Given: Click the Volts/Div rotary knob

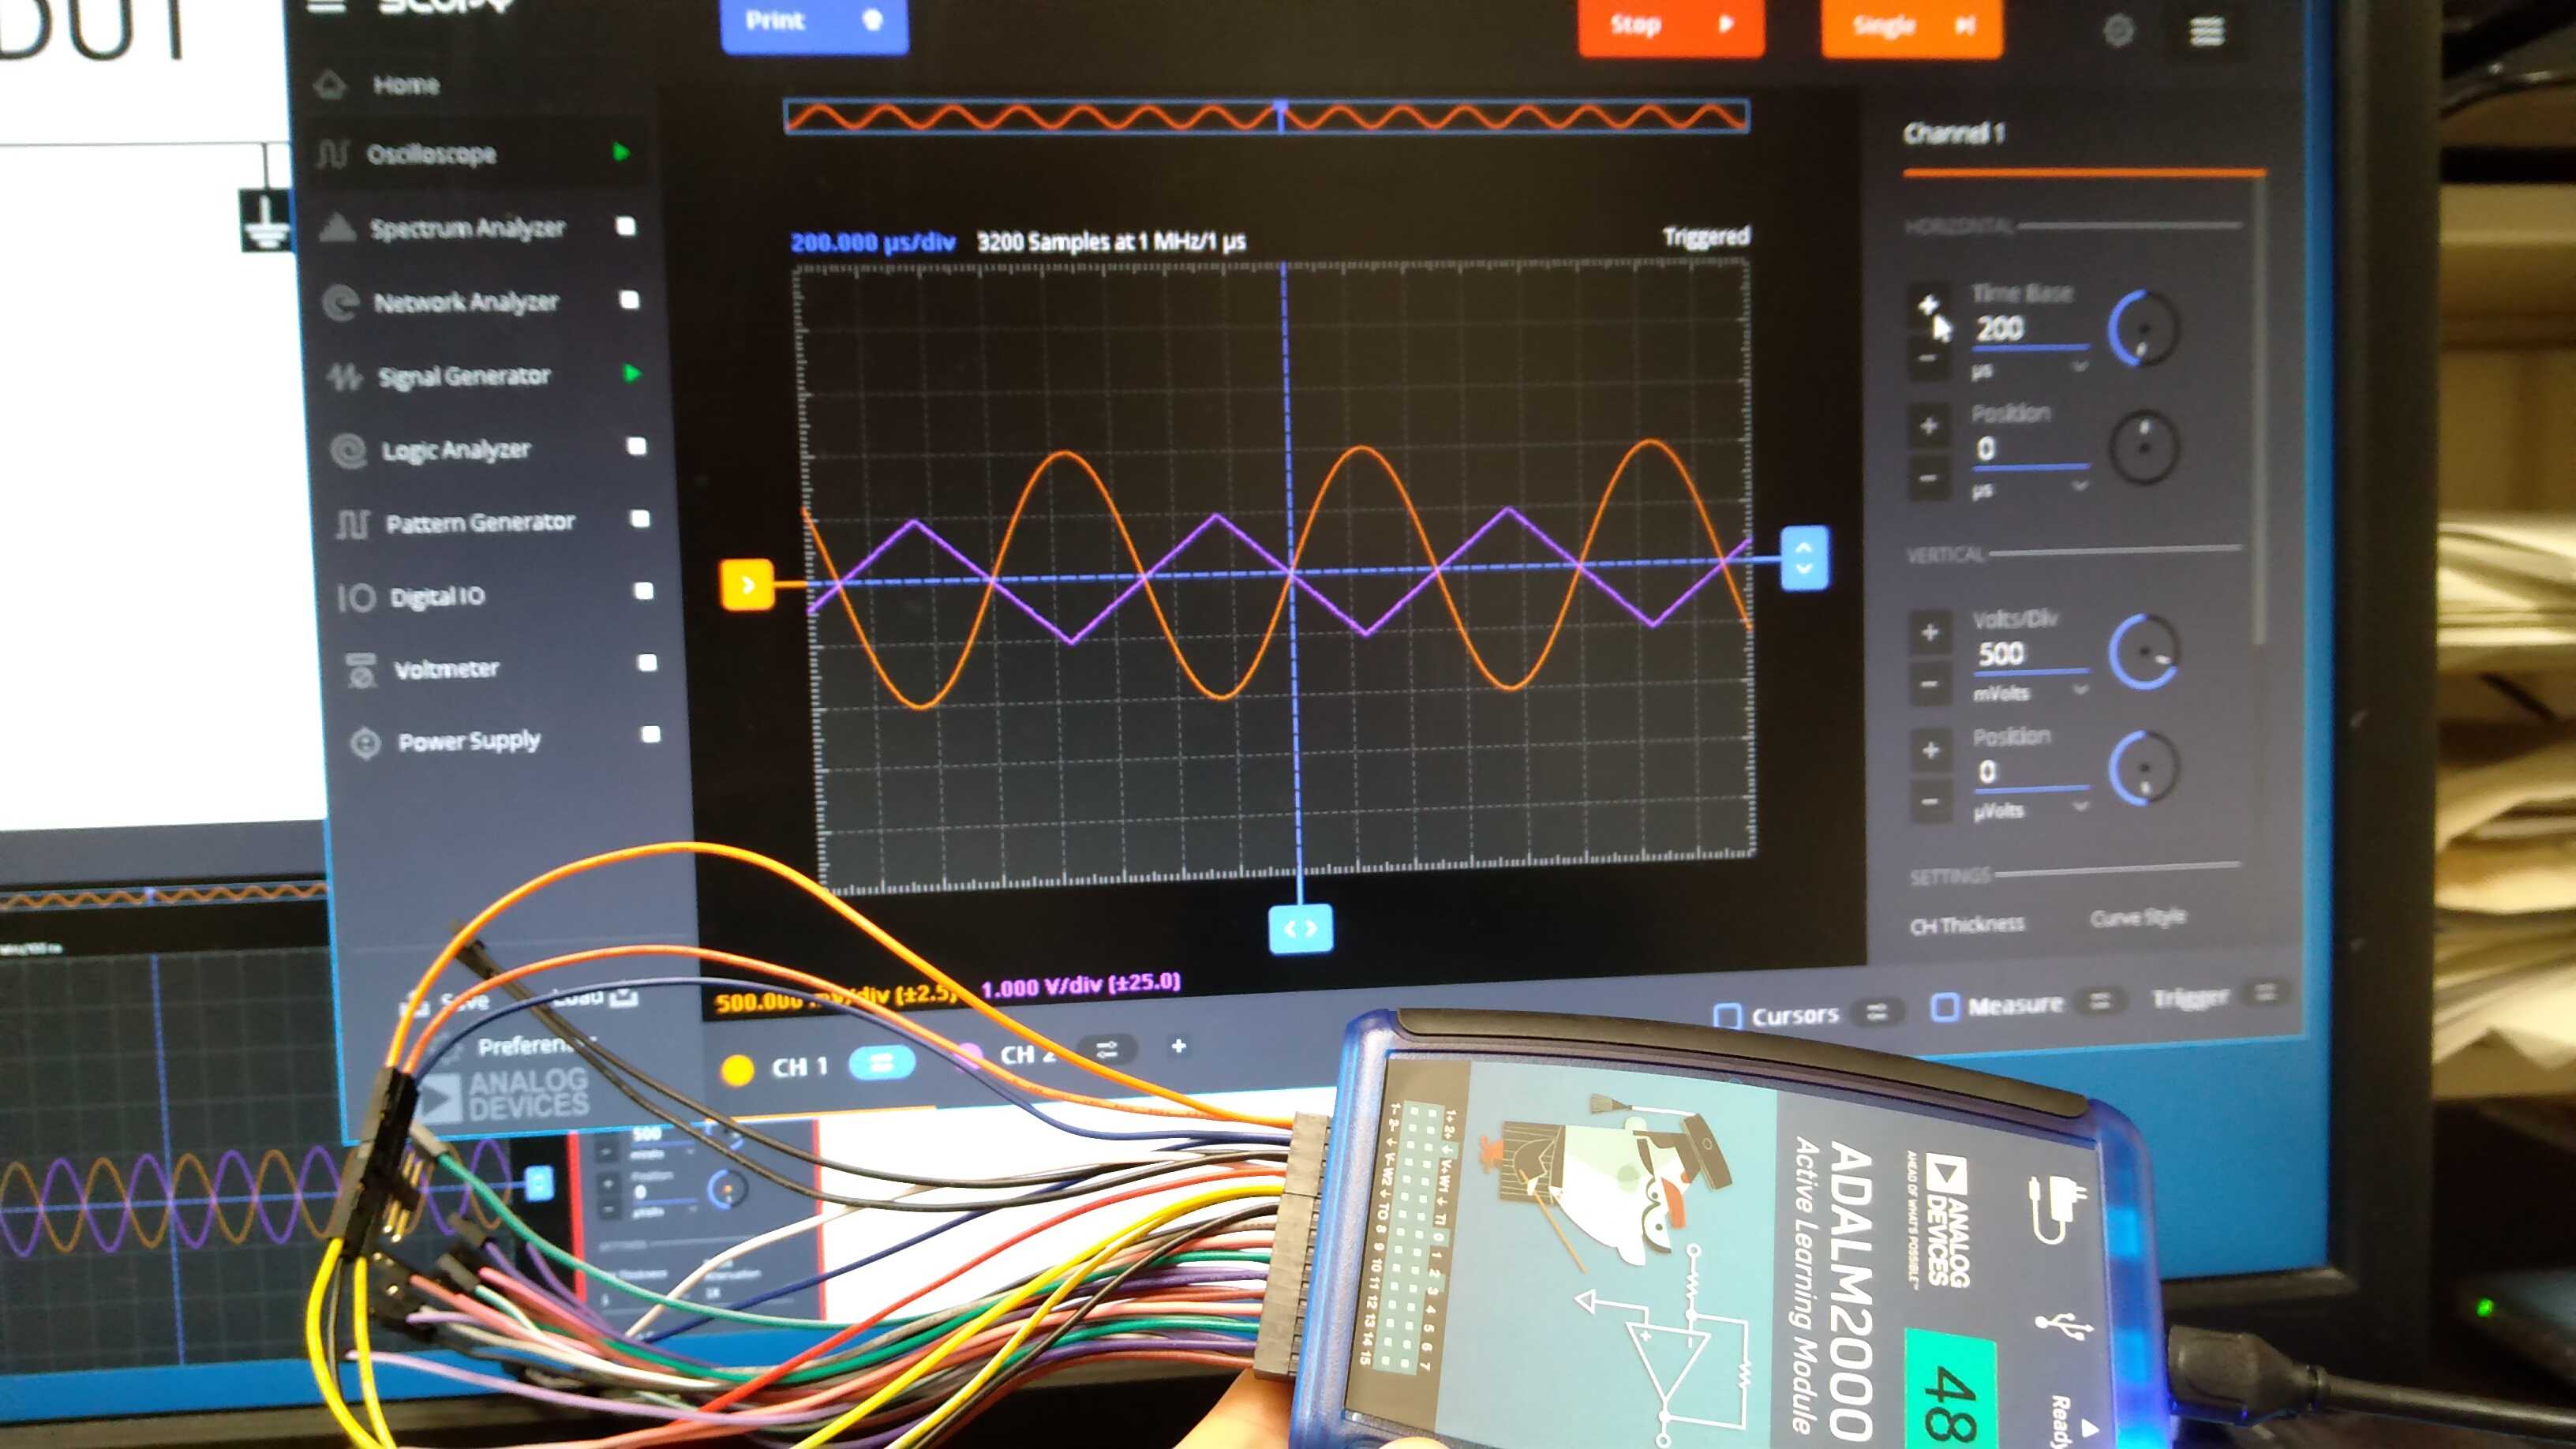Looking at the screenshot, I should point(2144,651).
